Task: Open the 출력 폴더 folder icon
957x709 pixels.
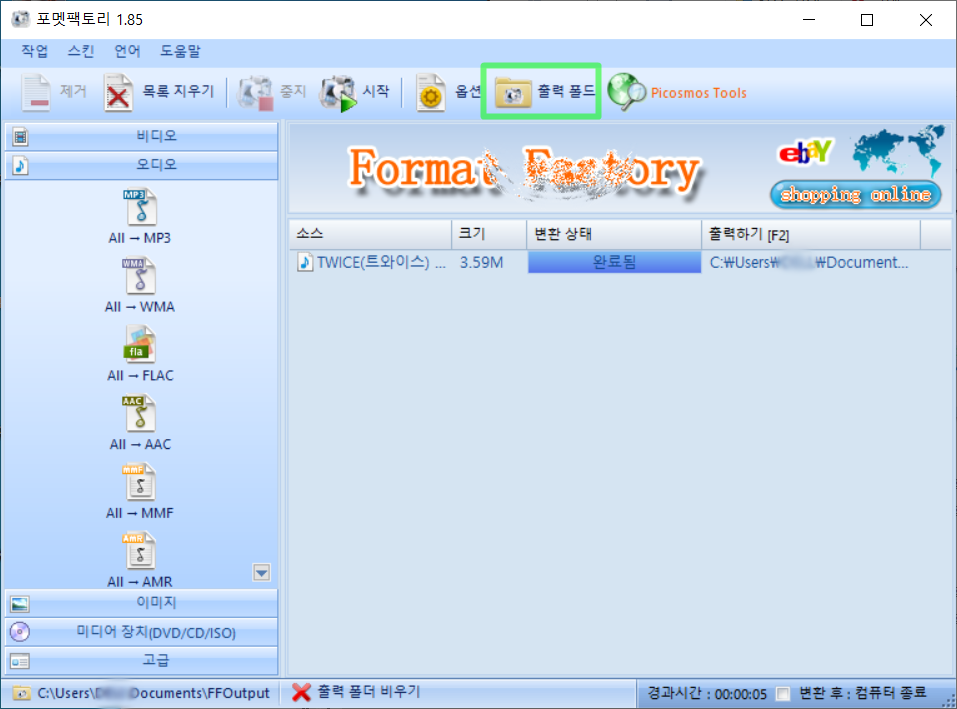Action: 513,93
